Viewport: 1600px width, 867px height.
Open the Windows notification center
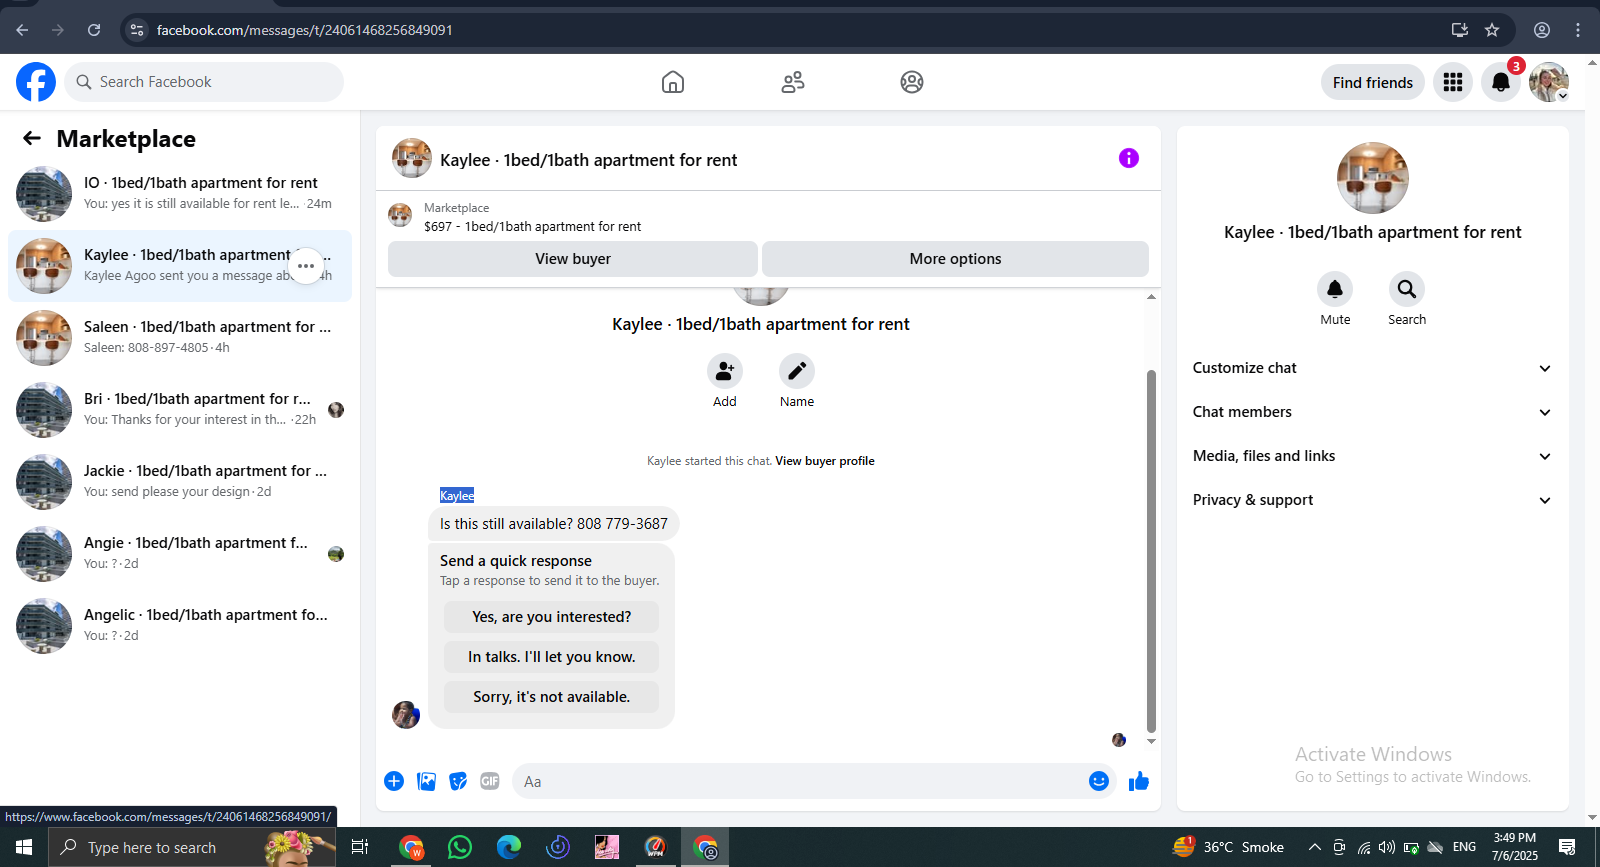click(1567, 847)
